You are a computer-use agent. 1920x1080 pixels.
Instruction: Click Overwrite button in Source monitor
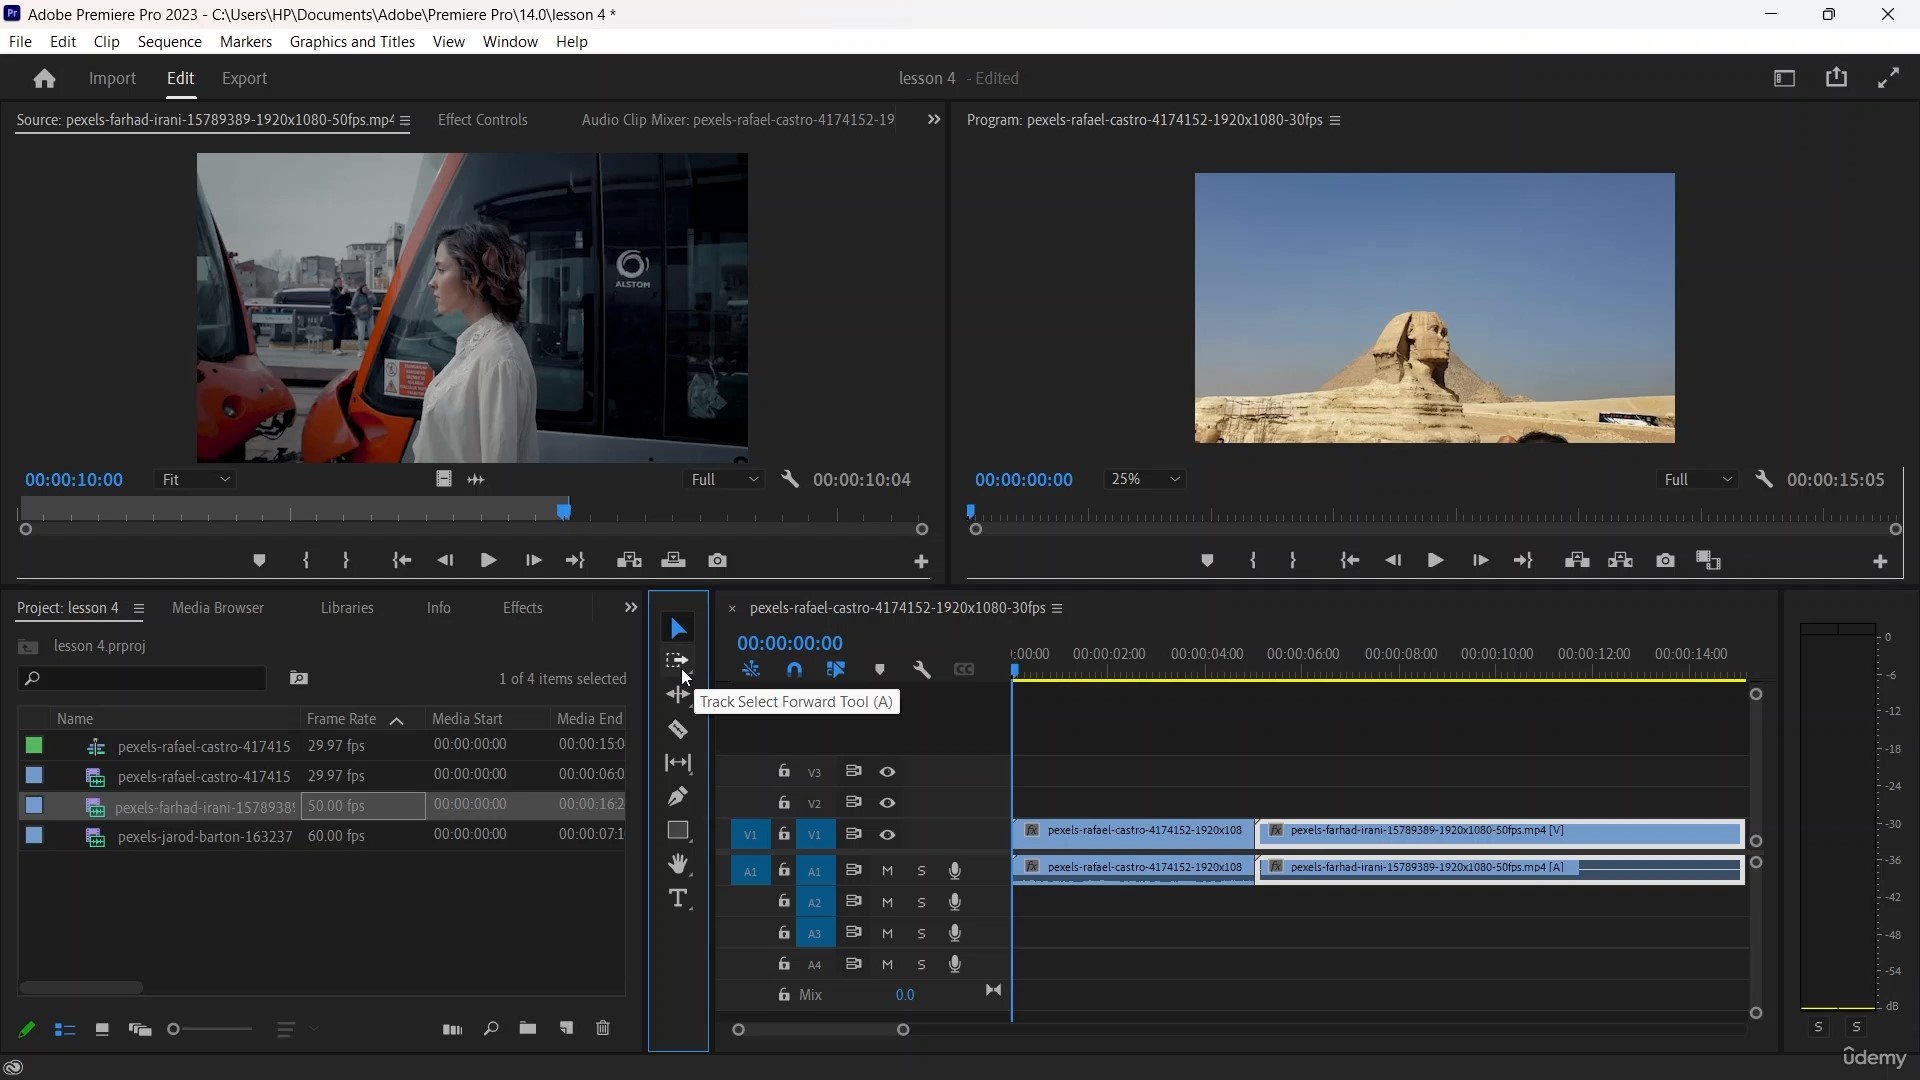point(673,561)
